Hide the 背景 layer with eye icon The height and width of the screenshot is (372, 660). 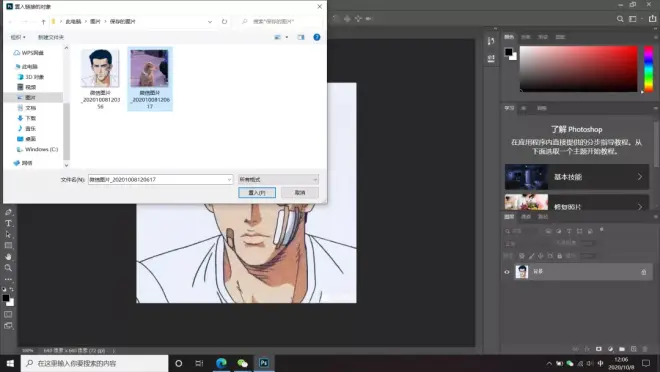[507, 272]
